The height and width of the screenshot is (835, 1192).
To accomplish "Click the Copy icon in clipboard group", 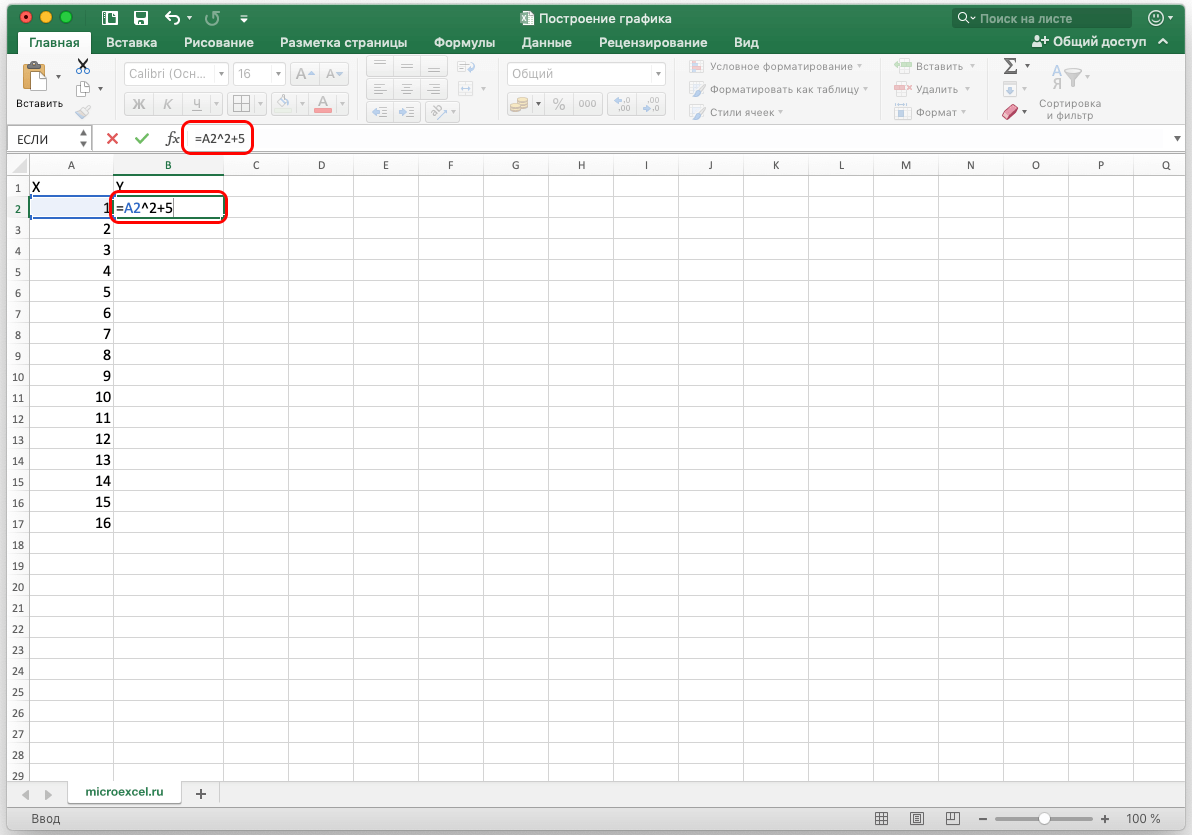I will 84,89.
